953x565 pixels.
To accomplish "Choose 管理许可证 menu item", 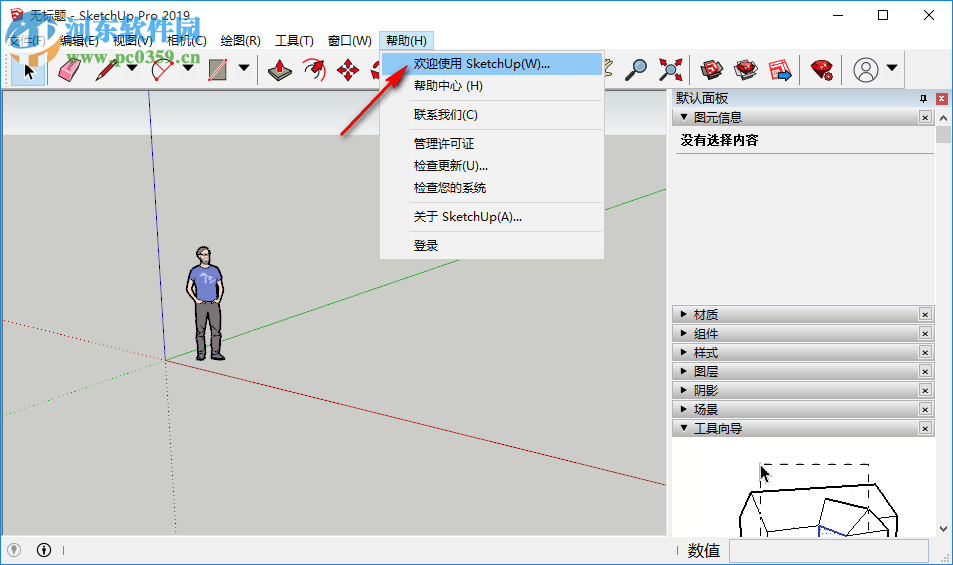I will [x=492, y=144].
